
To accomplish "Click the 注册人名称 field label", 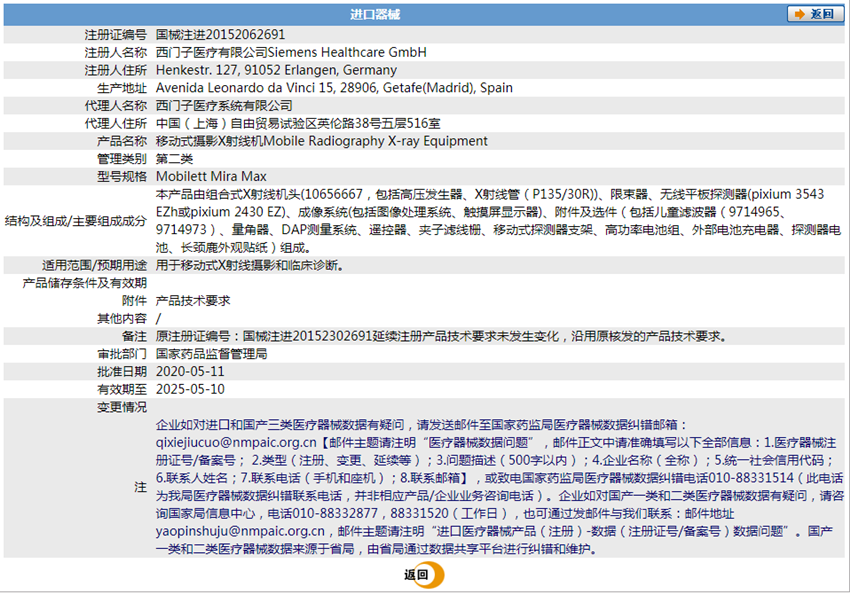I will pyautogui.click(x=115, y=53).
